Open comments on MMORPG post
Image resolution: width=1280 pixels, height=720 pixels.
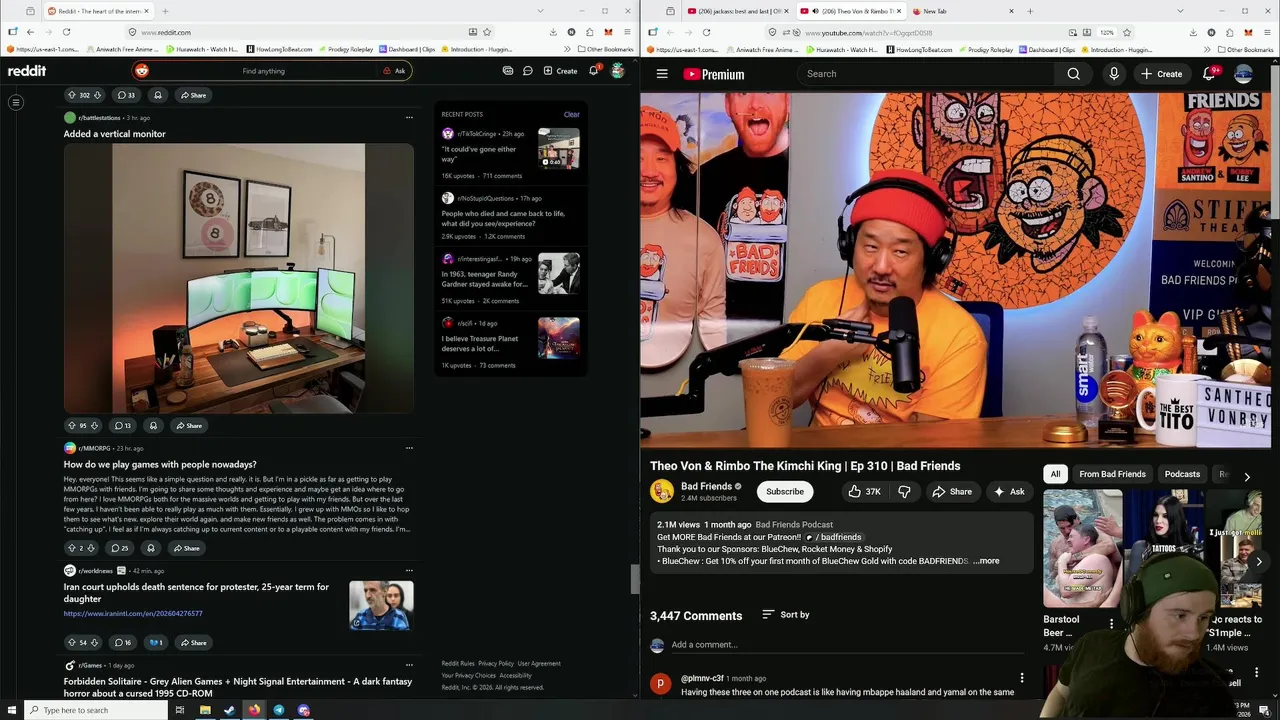[x=120, y=548]
